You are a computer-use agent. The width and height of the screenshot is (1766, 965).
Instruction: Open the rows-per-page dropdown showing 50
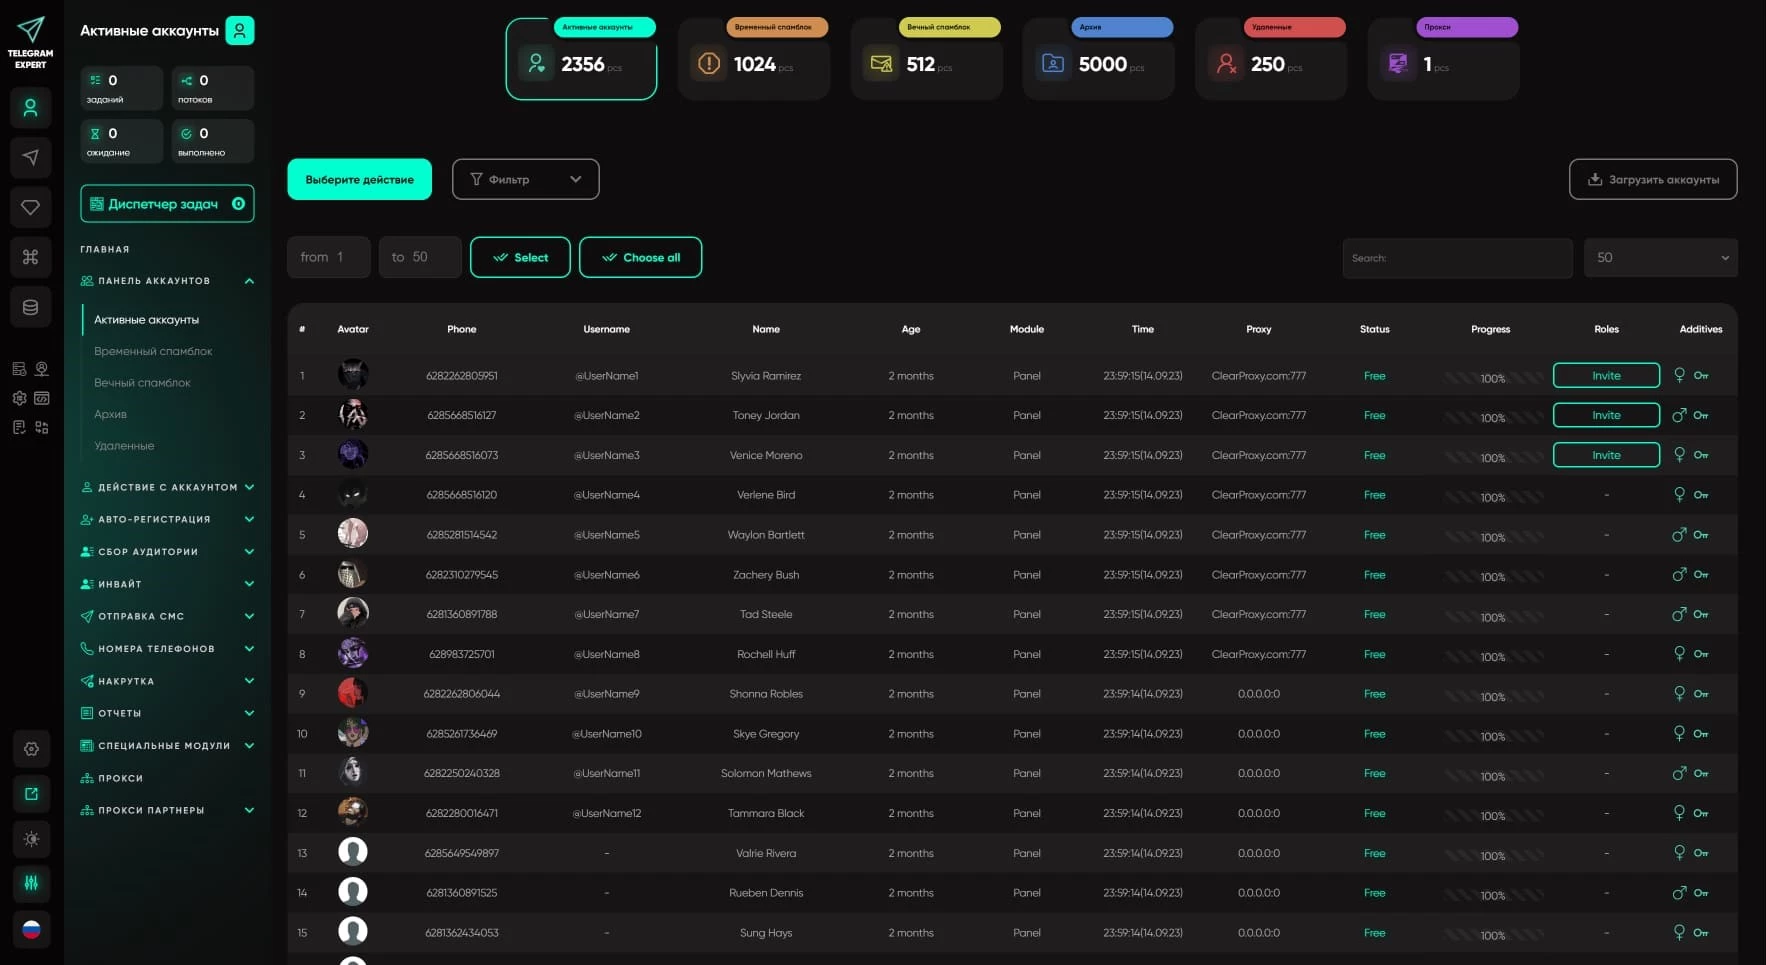point(1660,258)
